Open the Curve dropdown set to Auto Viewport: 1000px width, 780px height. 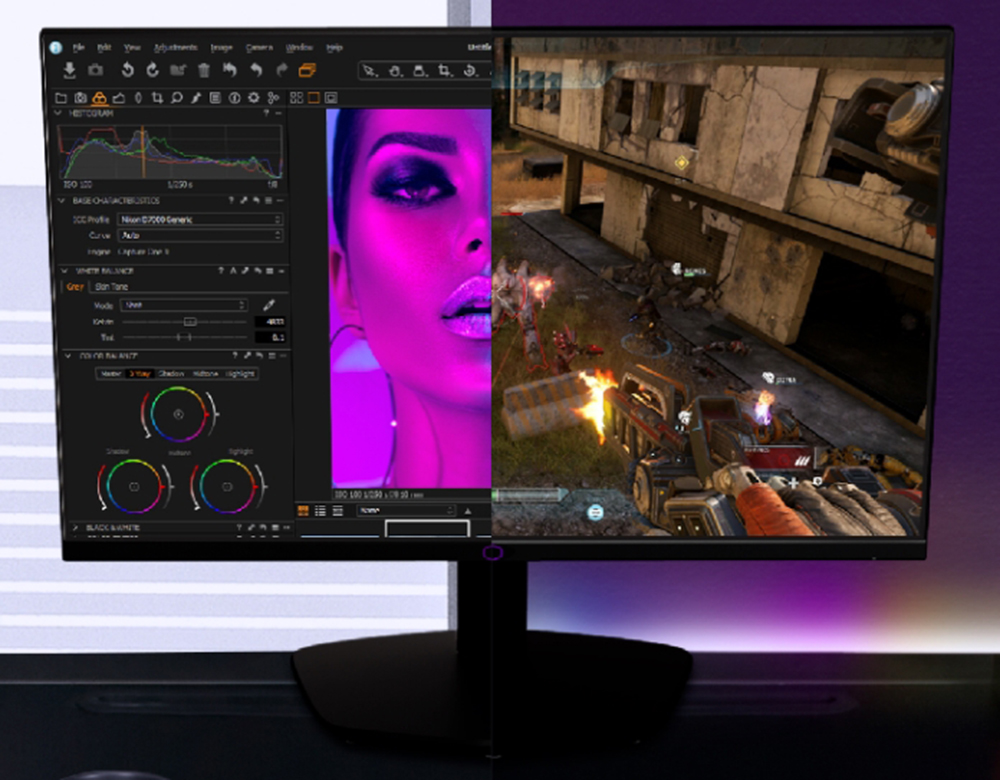click(200, 235)
